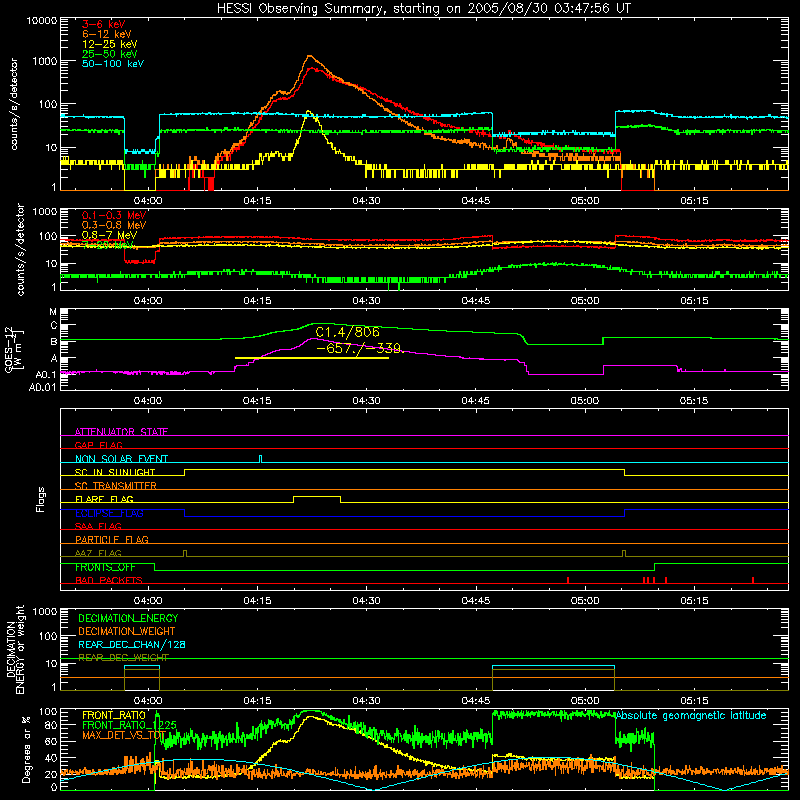Select the 3-6 keV legend label

104,24
